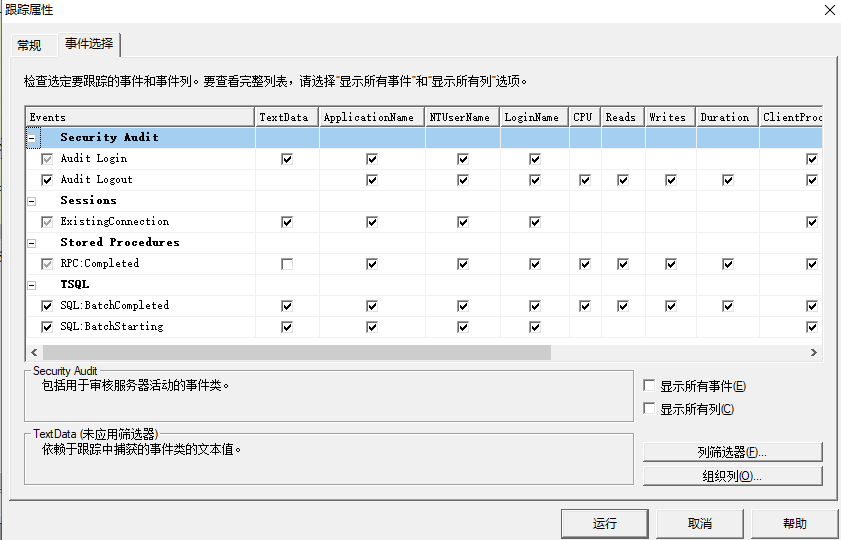Select the TSQL category label
The height and width of the screenshot is (540, 841).
(75, 284)
